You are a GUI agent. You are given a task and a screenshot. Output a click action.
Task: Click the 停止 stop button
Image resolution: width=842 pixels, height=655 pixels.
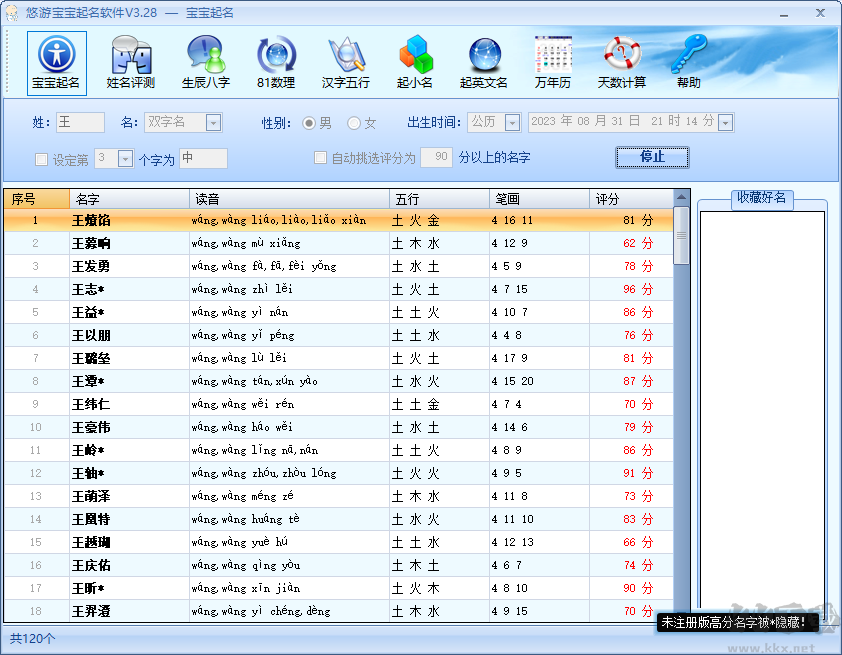652,158
